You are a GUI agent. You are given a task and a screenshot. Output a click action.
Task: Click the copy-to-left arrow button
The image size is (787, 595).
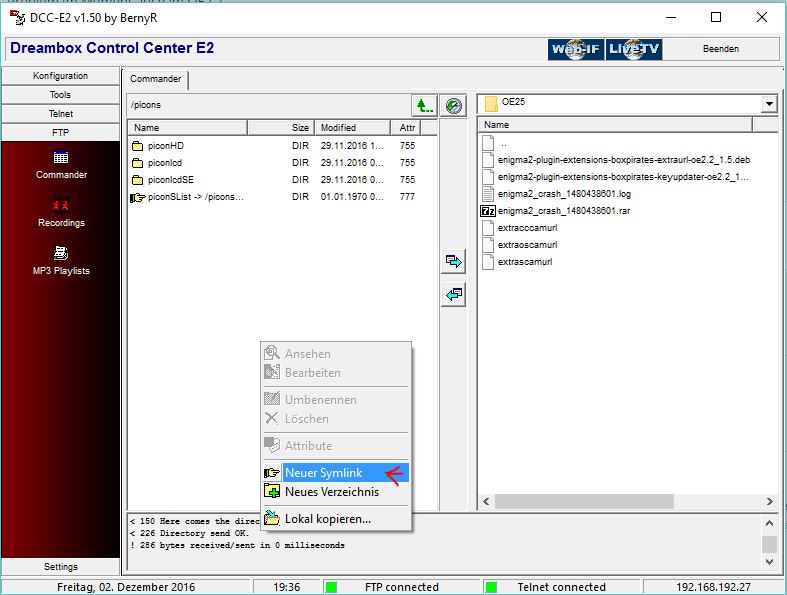[454, 295]
